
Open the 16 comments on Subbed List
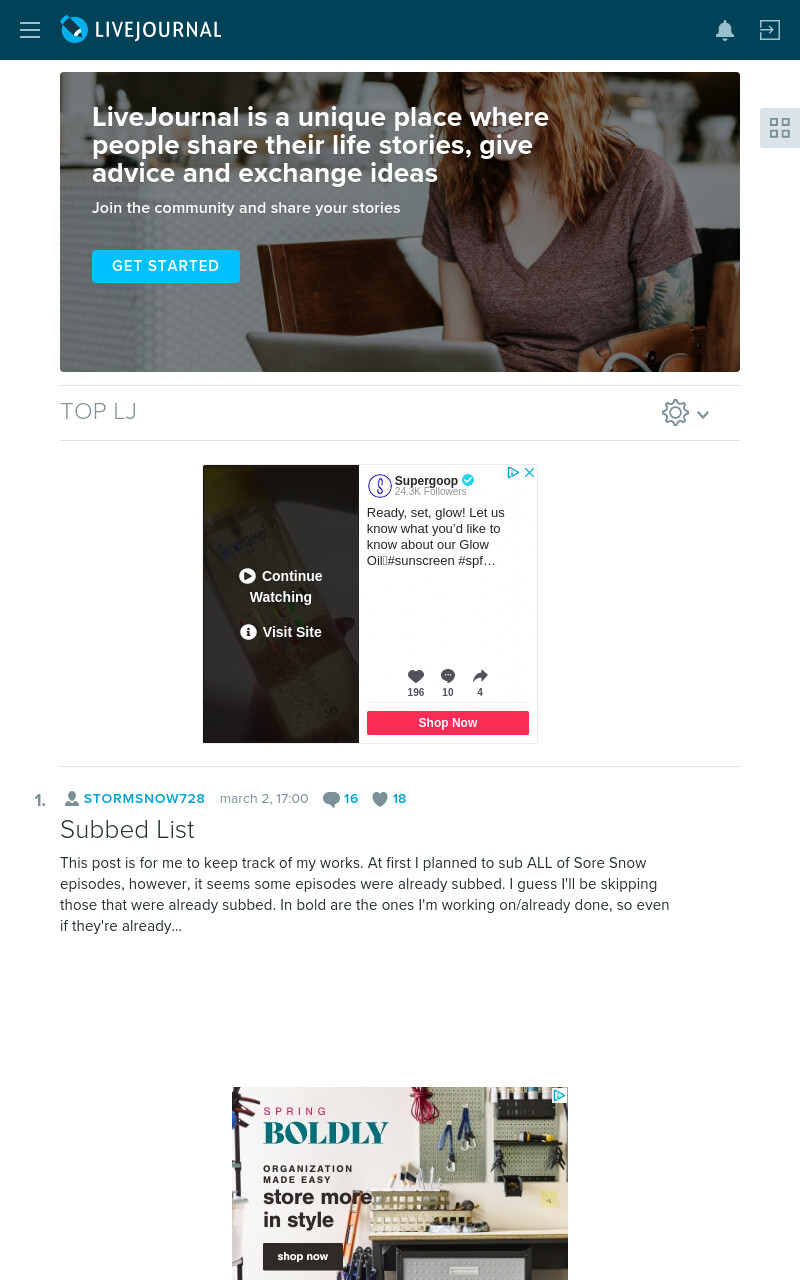click(341, 799)
